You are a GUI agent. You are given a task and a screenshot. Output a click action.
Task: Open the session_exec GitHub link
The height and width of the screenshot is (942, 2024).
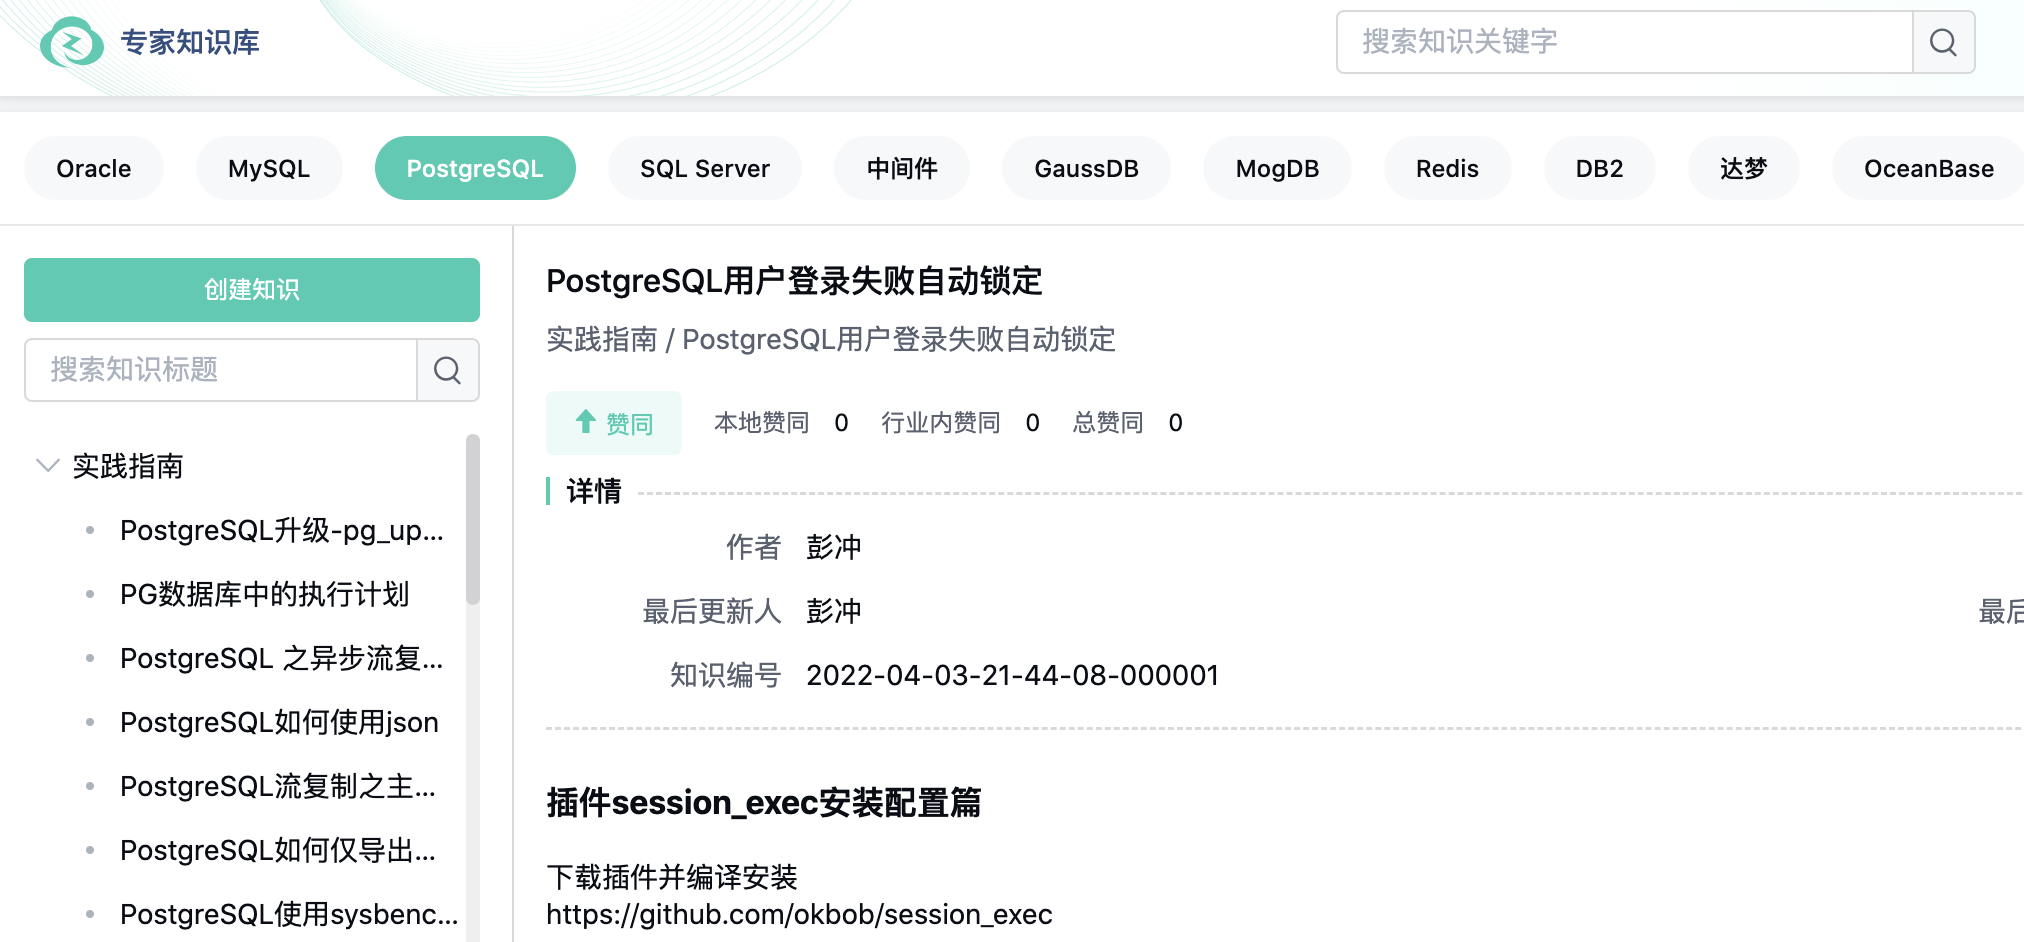coord(798,914)
